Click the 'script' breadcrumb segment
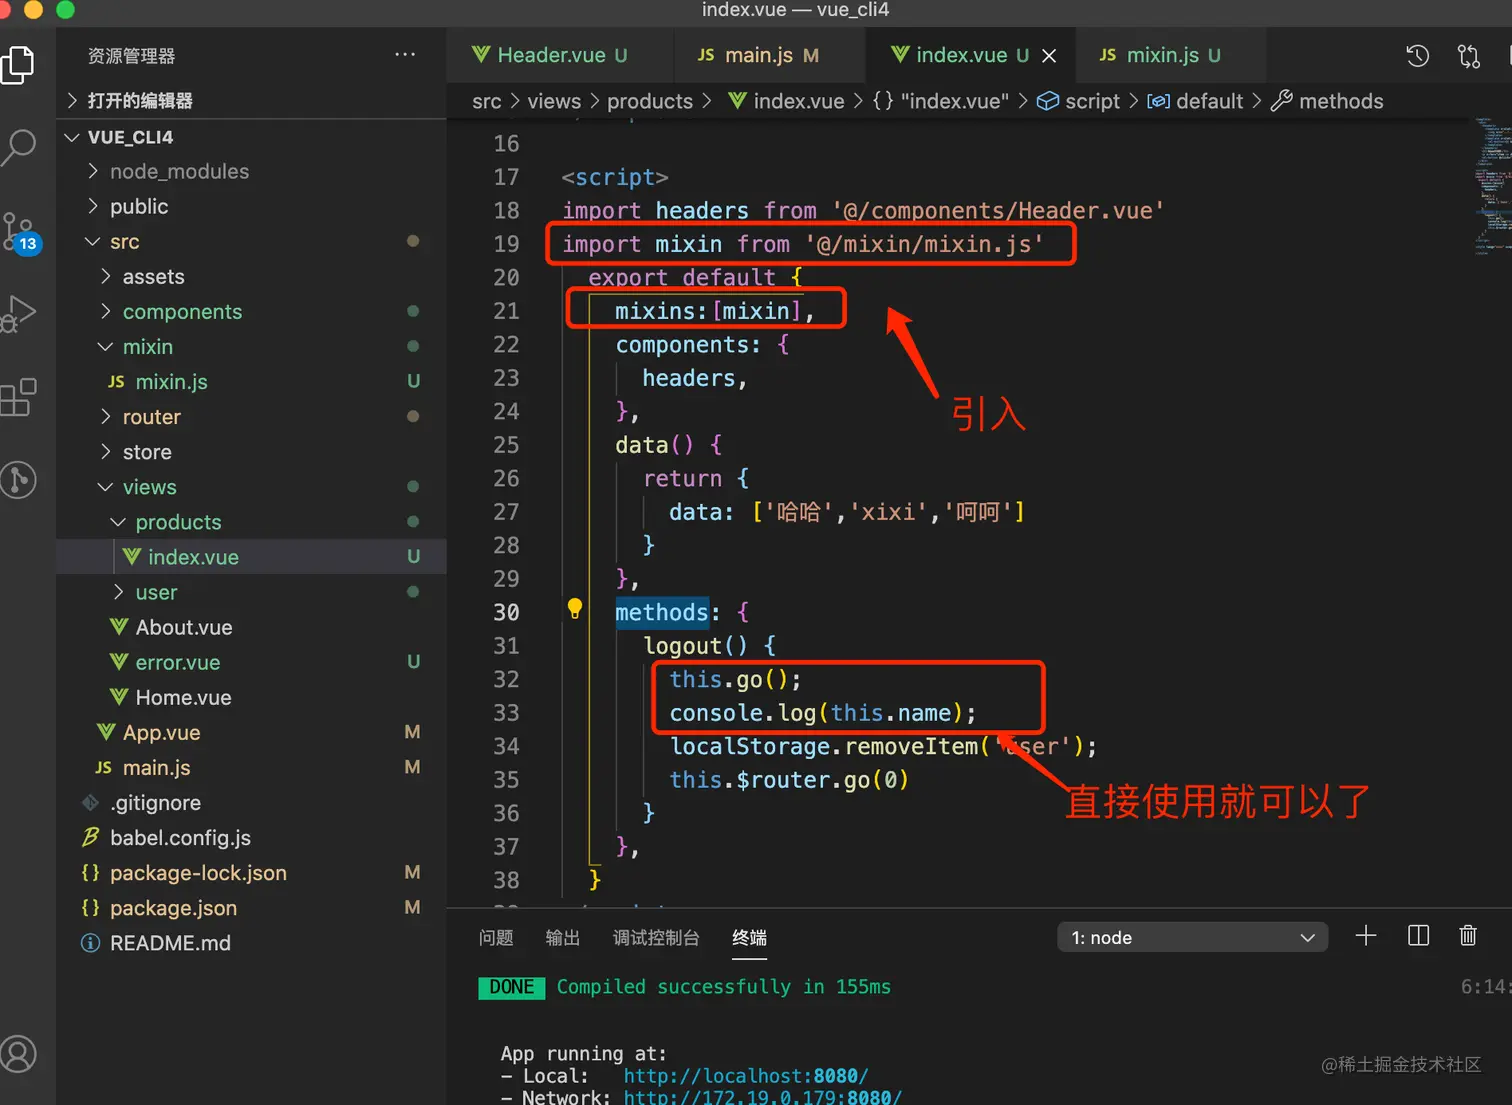This screenshot has height=1105, width=1512. pos(1078,101)
